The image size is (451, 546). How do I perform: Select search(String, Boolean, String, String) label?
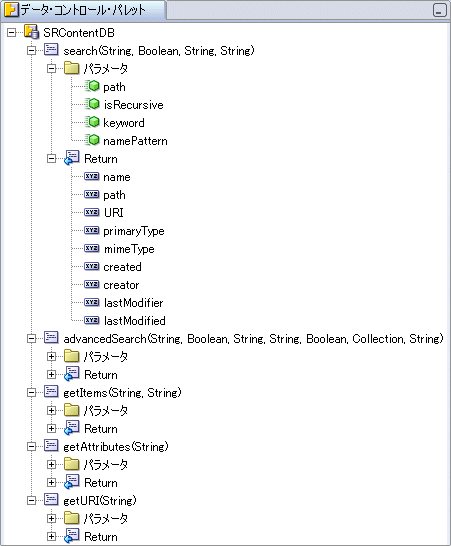coord(159,51)
